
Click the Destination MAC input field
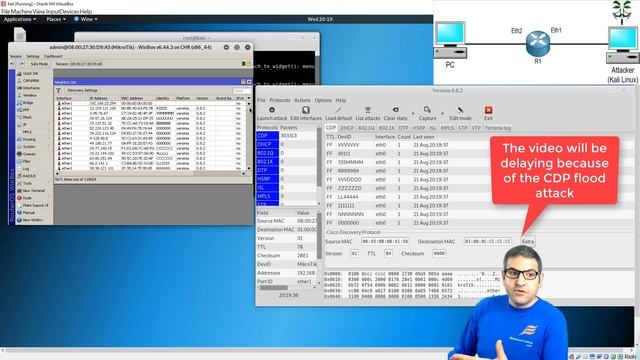[x=487, y=242]
